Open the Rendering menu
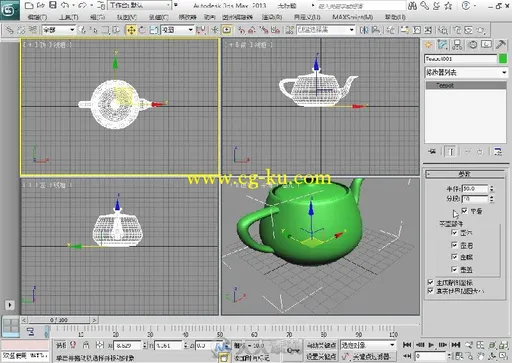 272,17
